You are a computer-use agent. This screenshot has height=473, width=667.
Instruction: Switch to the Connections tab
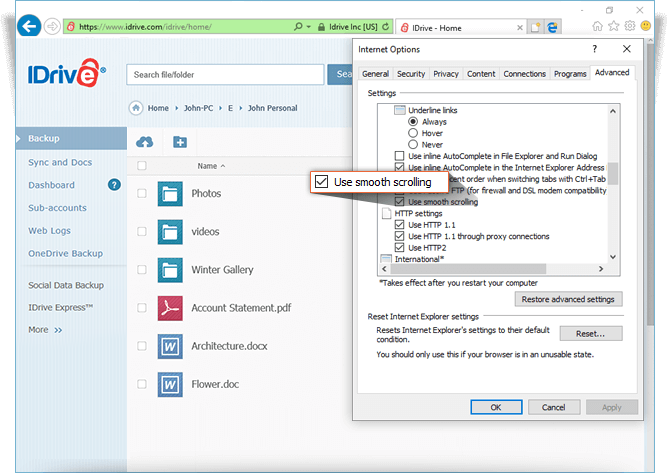point(524,74)
